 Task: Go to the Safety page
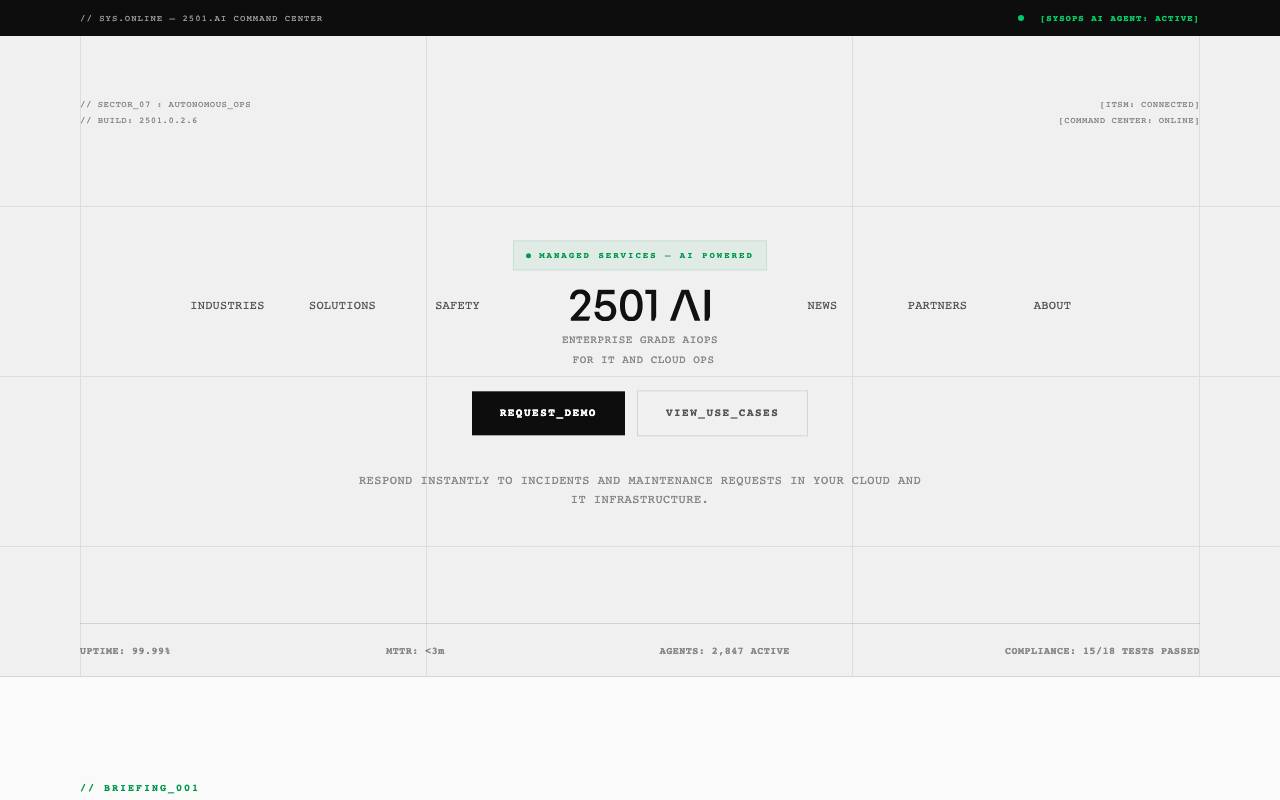[x=457, y=306]
